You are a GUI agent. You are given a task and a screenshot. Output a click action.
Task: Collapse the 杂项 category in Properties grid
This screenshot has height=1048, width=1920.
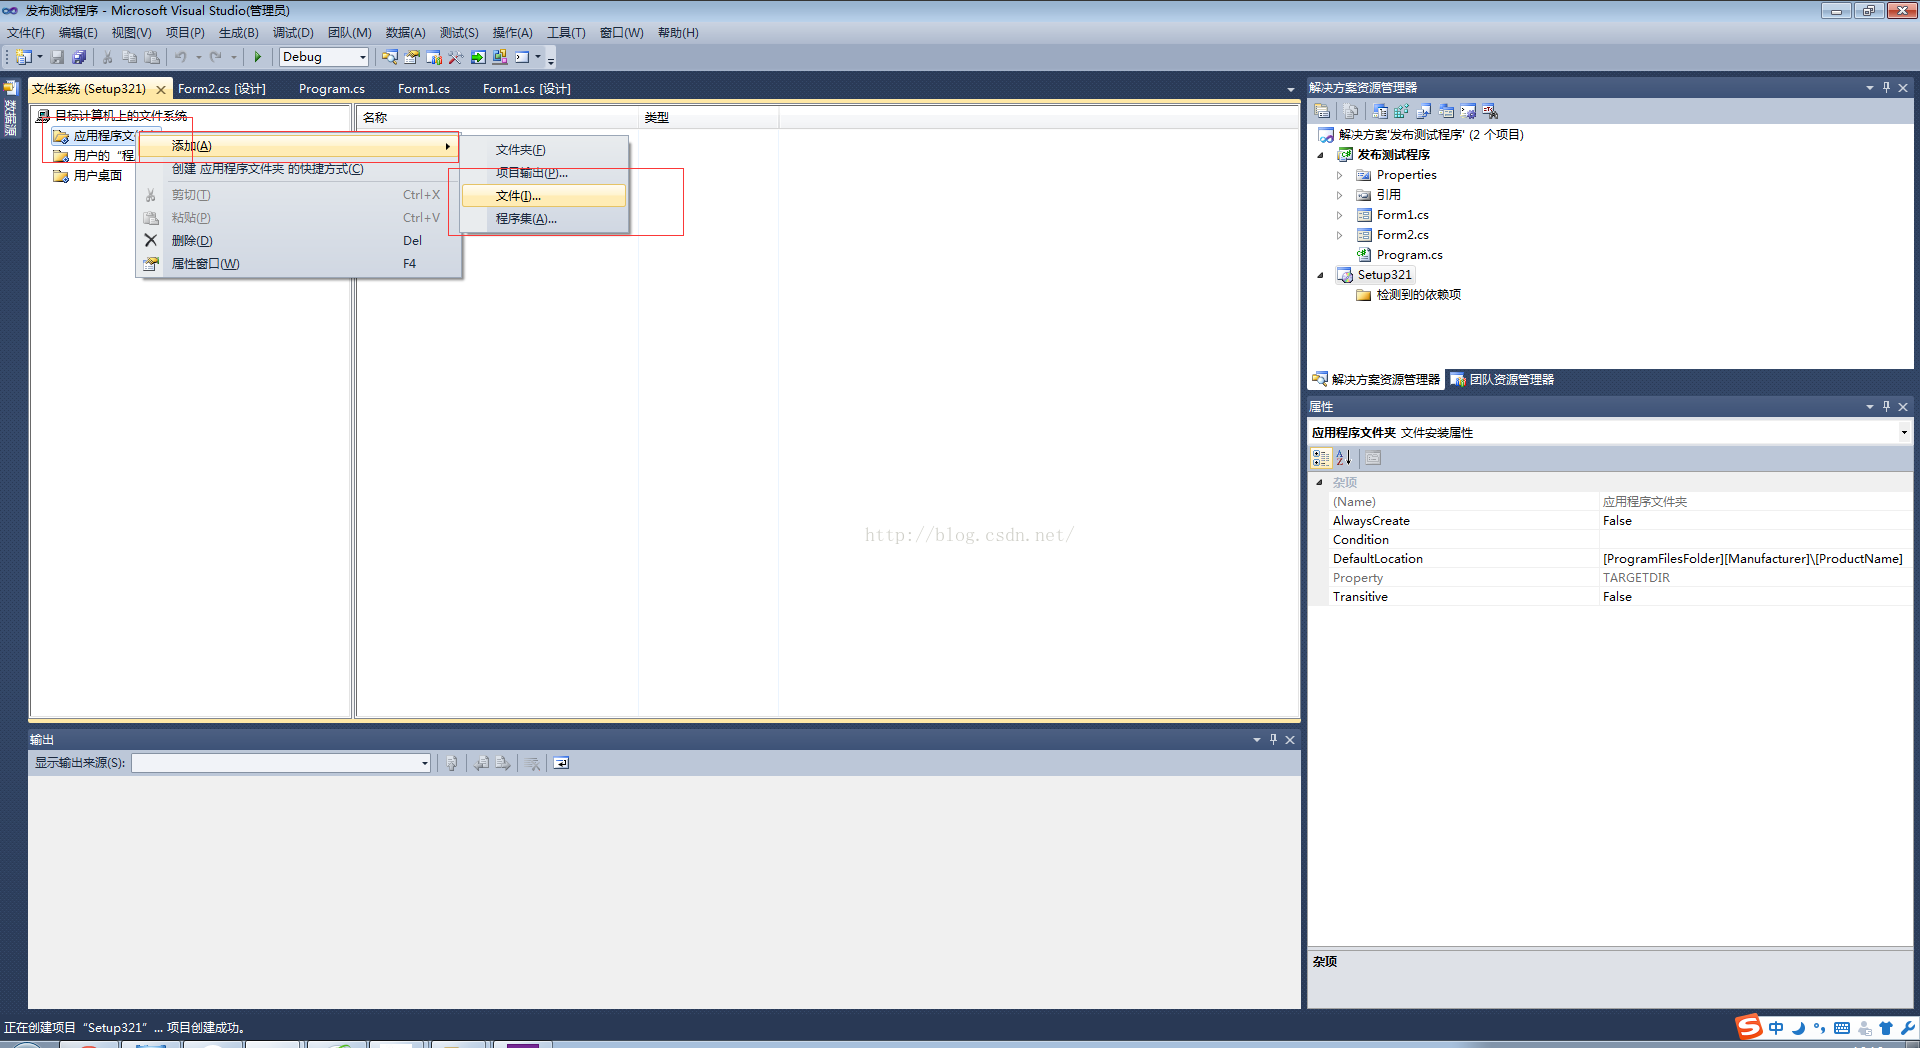pyautogui.click(x=1319, y=483)
